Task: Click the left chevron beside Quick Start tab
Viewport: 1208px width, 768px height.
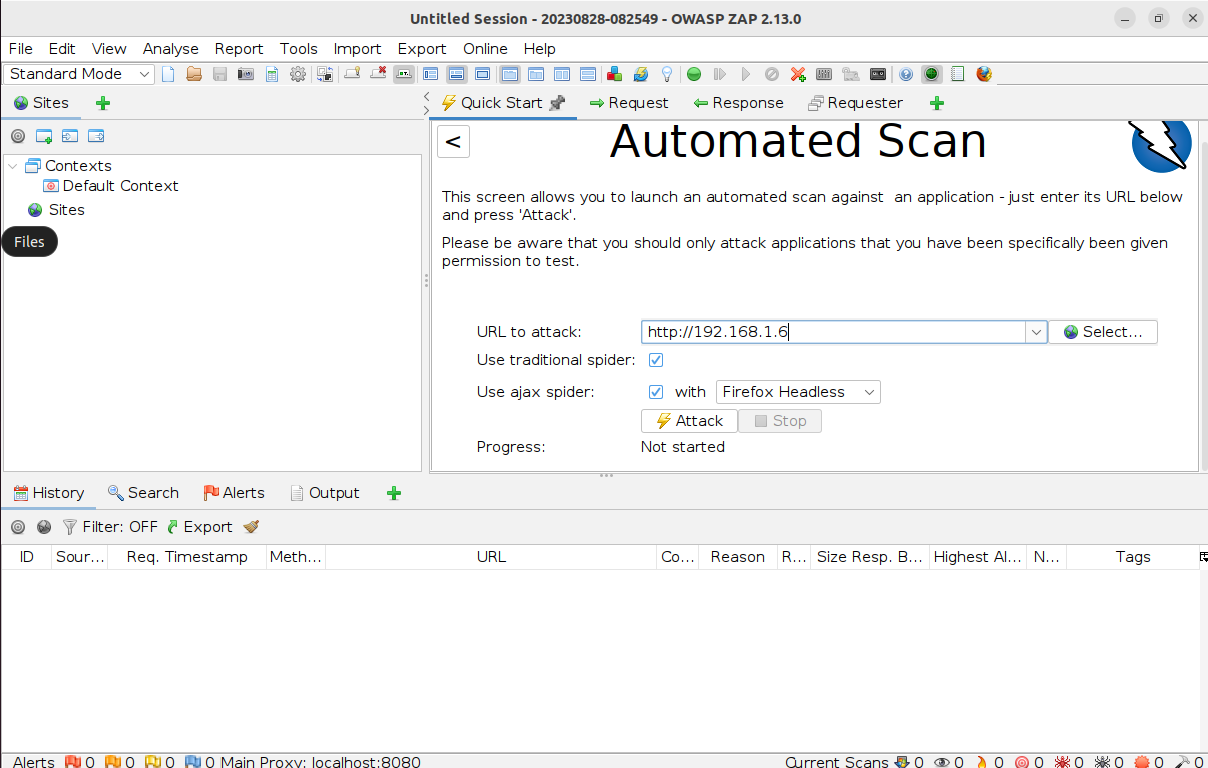Action: coord(426,97)
